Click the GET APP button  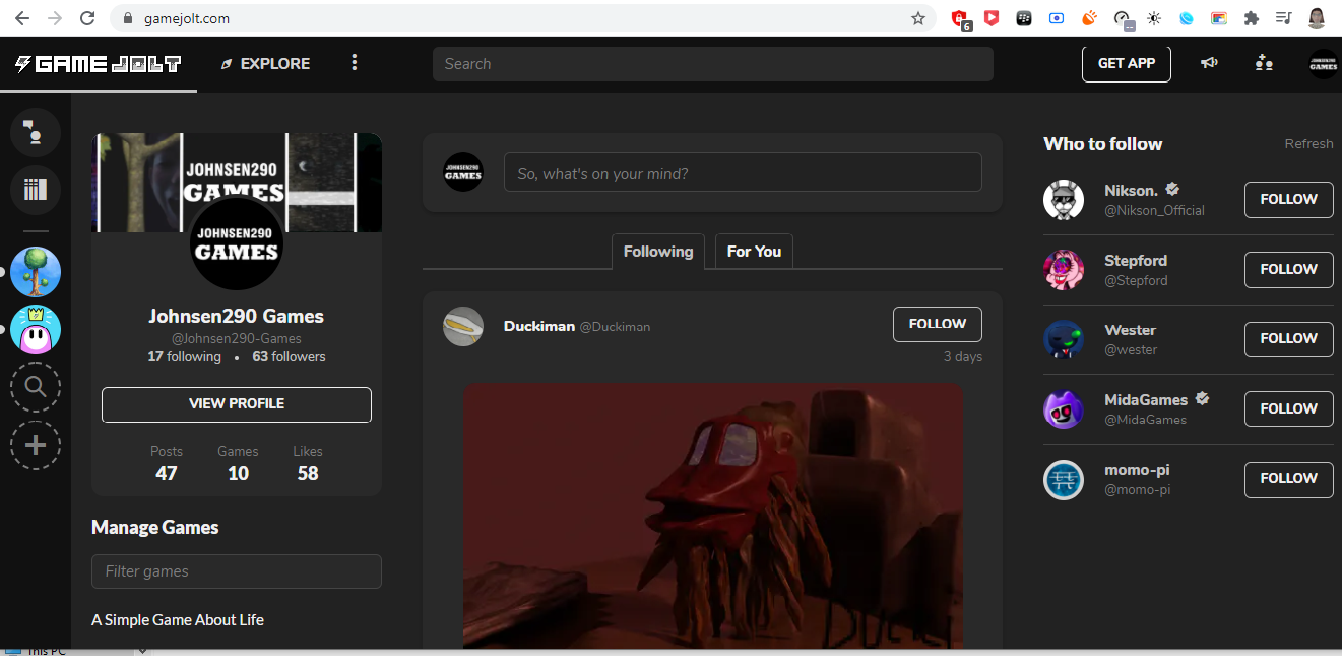pyautogui.click(x=1126, y=64)
